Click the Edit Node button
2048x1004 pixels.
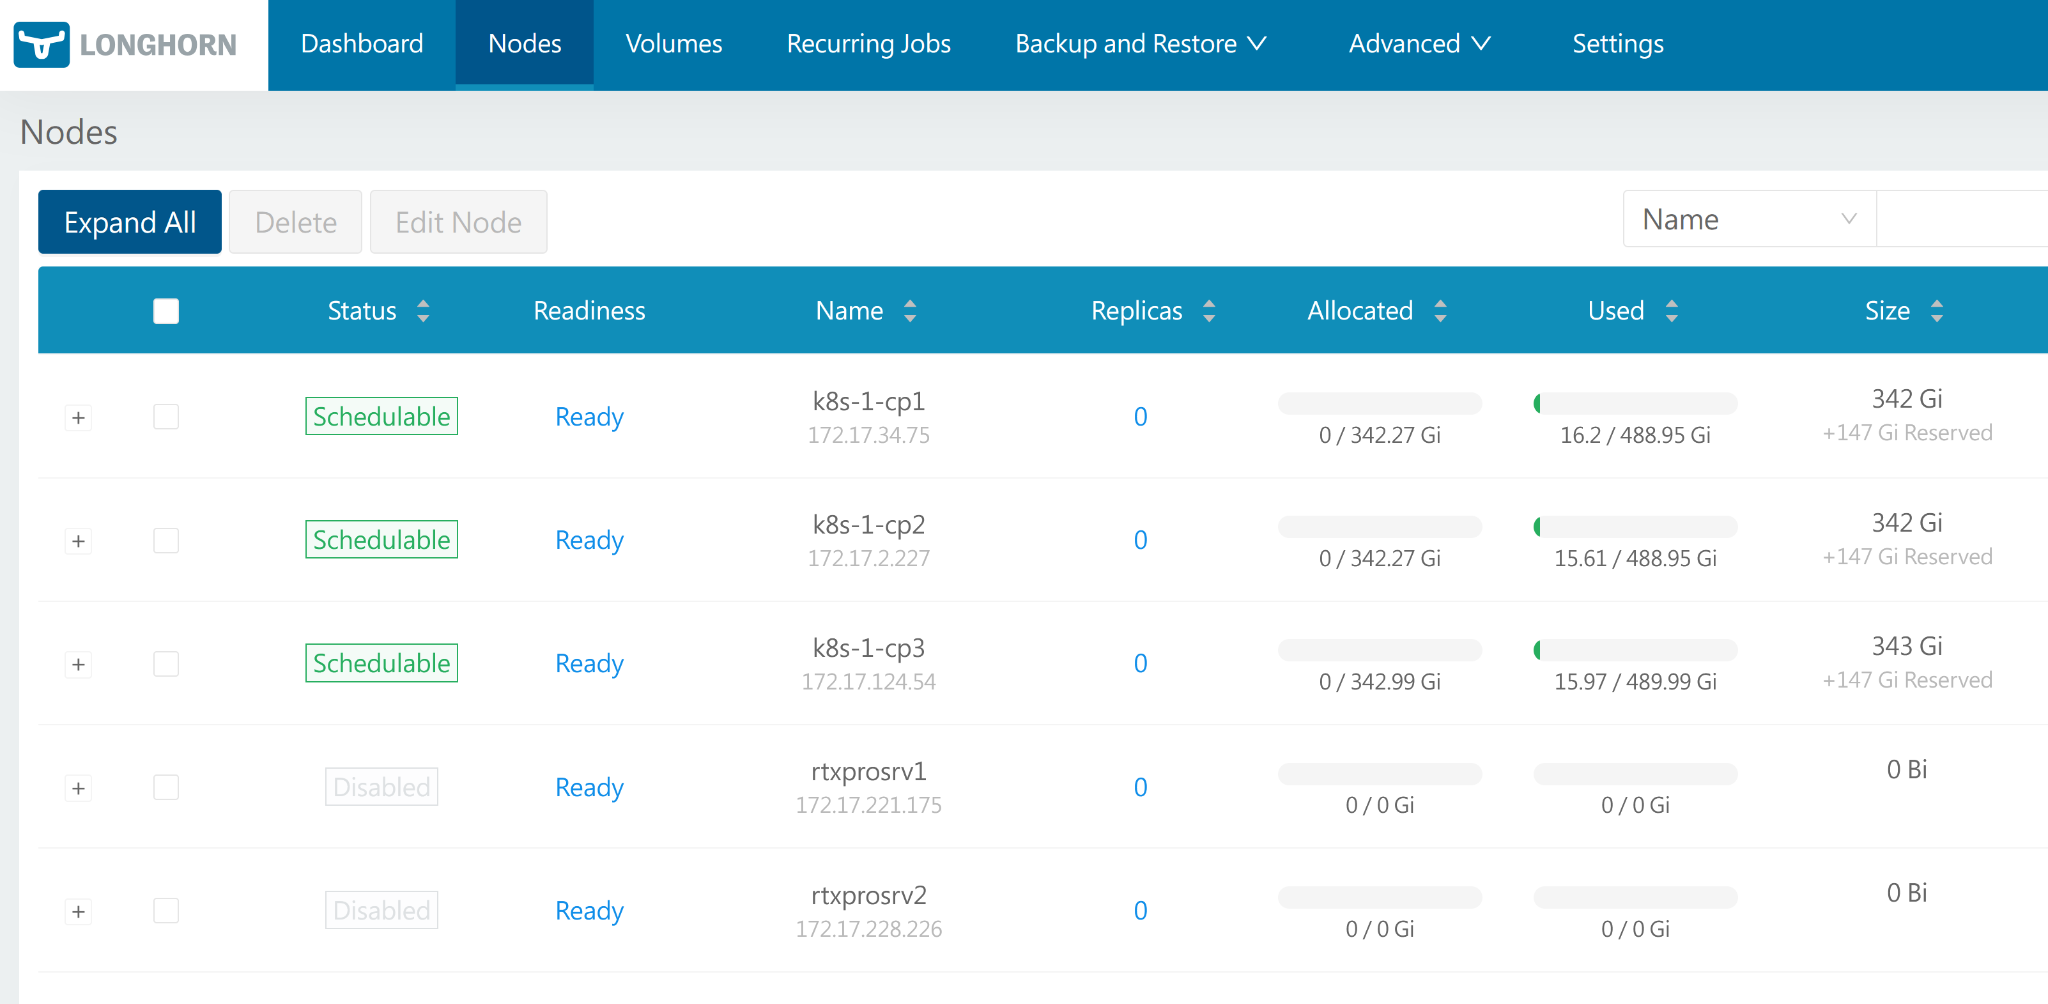459,222
